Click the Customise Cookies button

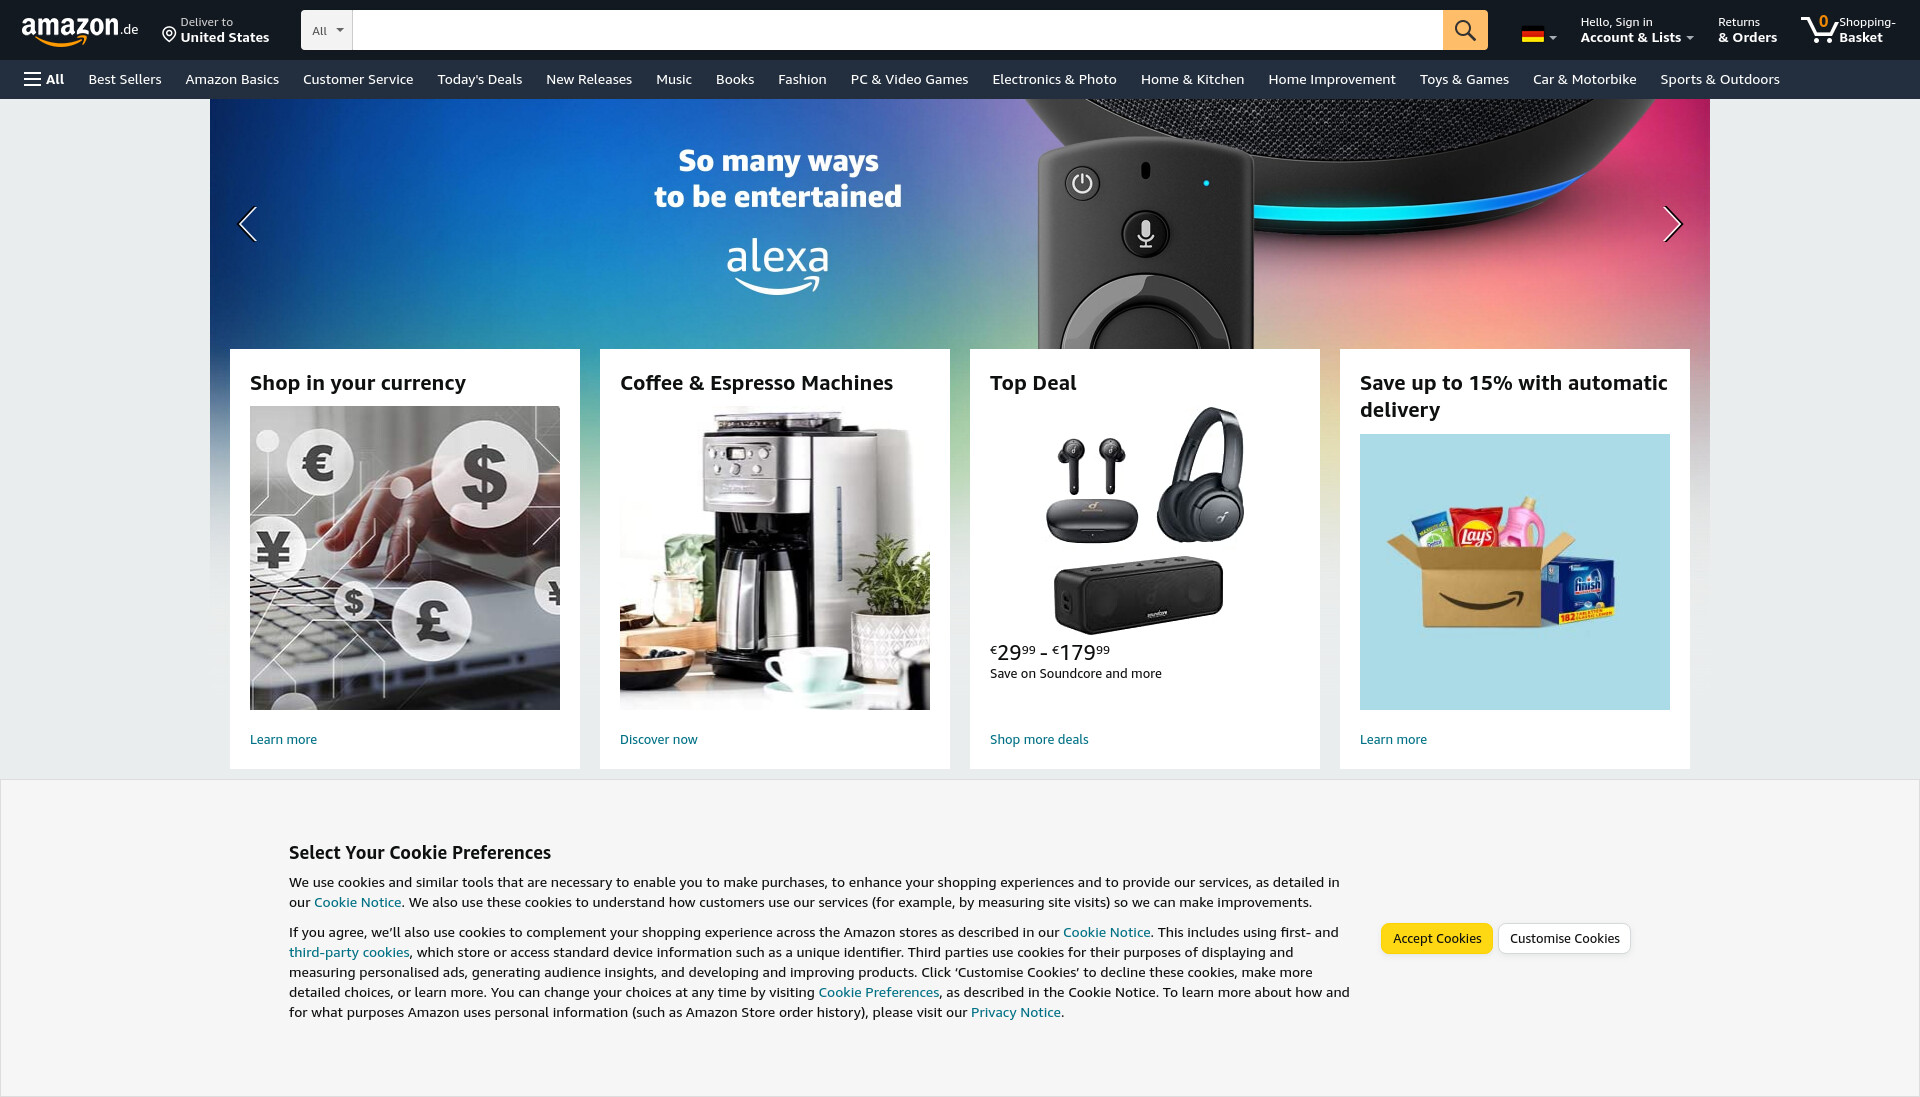pyautogui.click(x=1564, y=938)
